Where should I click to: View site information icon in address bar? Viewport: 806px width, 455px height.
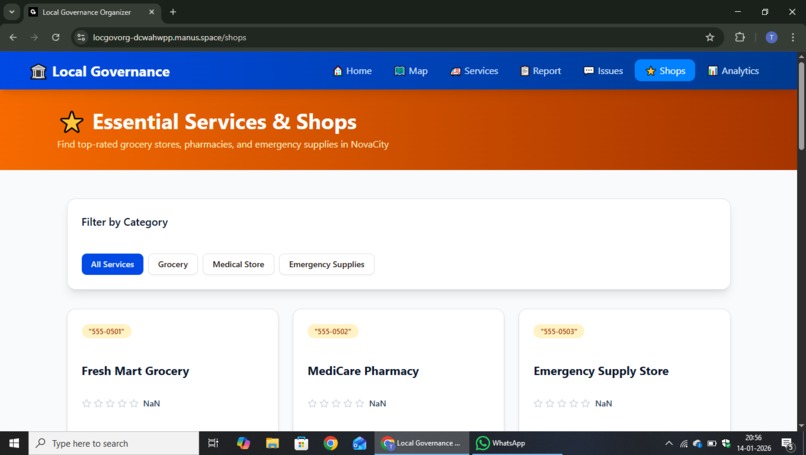[81, 37]
